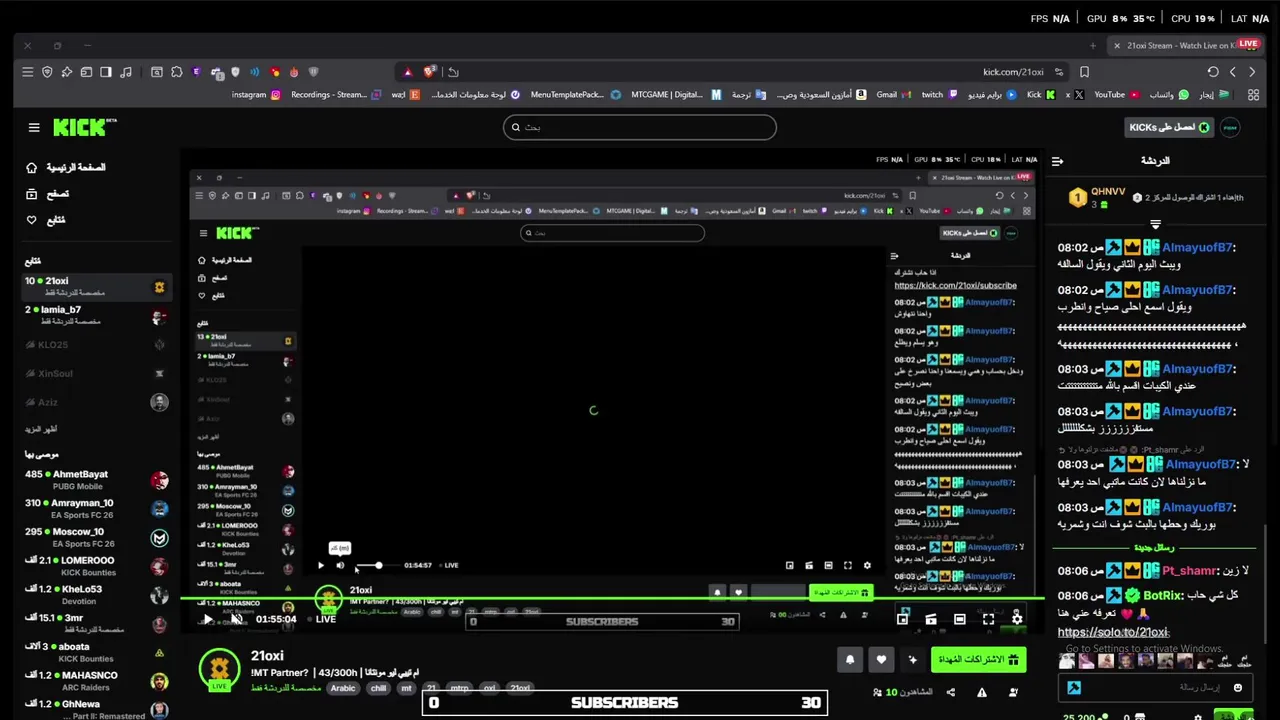Click the green gift subscriptions button
The image size is (1280, 720).
[x=978, y=660]
